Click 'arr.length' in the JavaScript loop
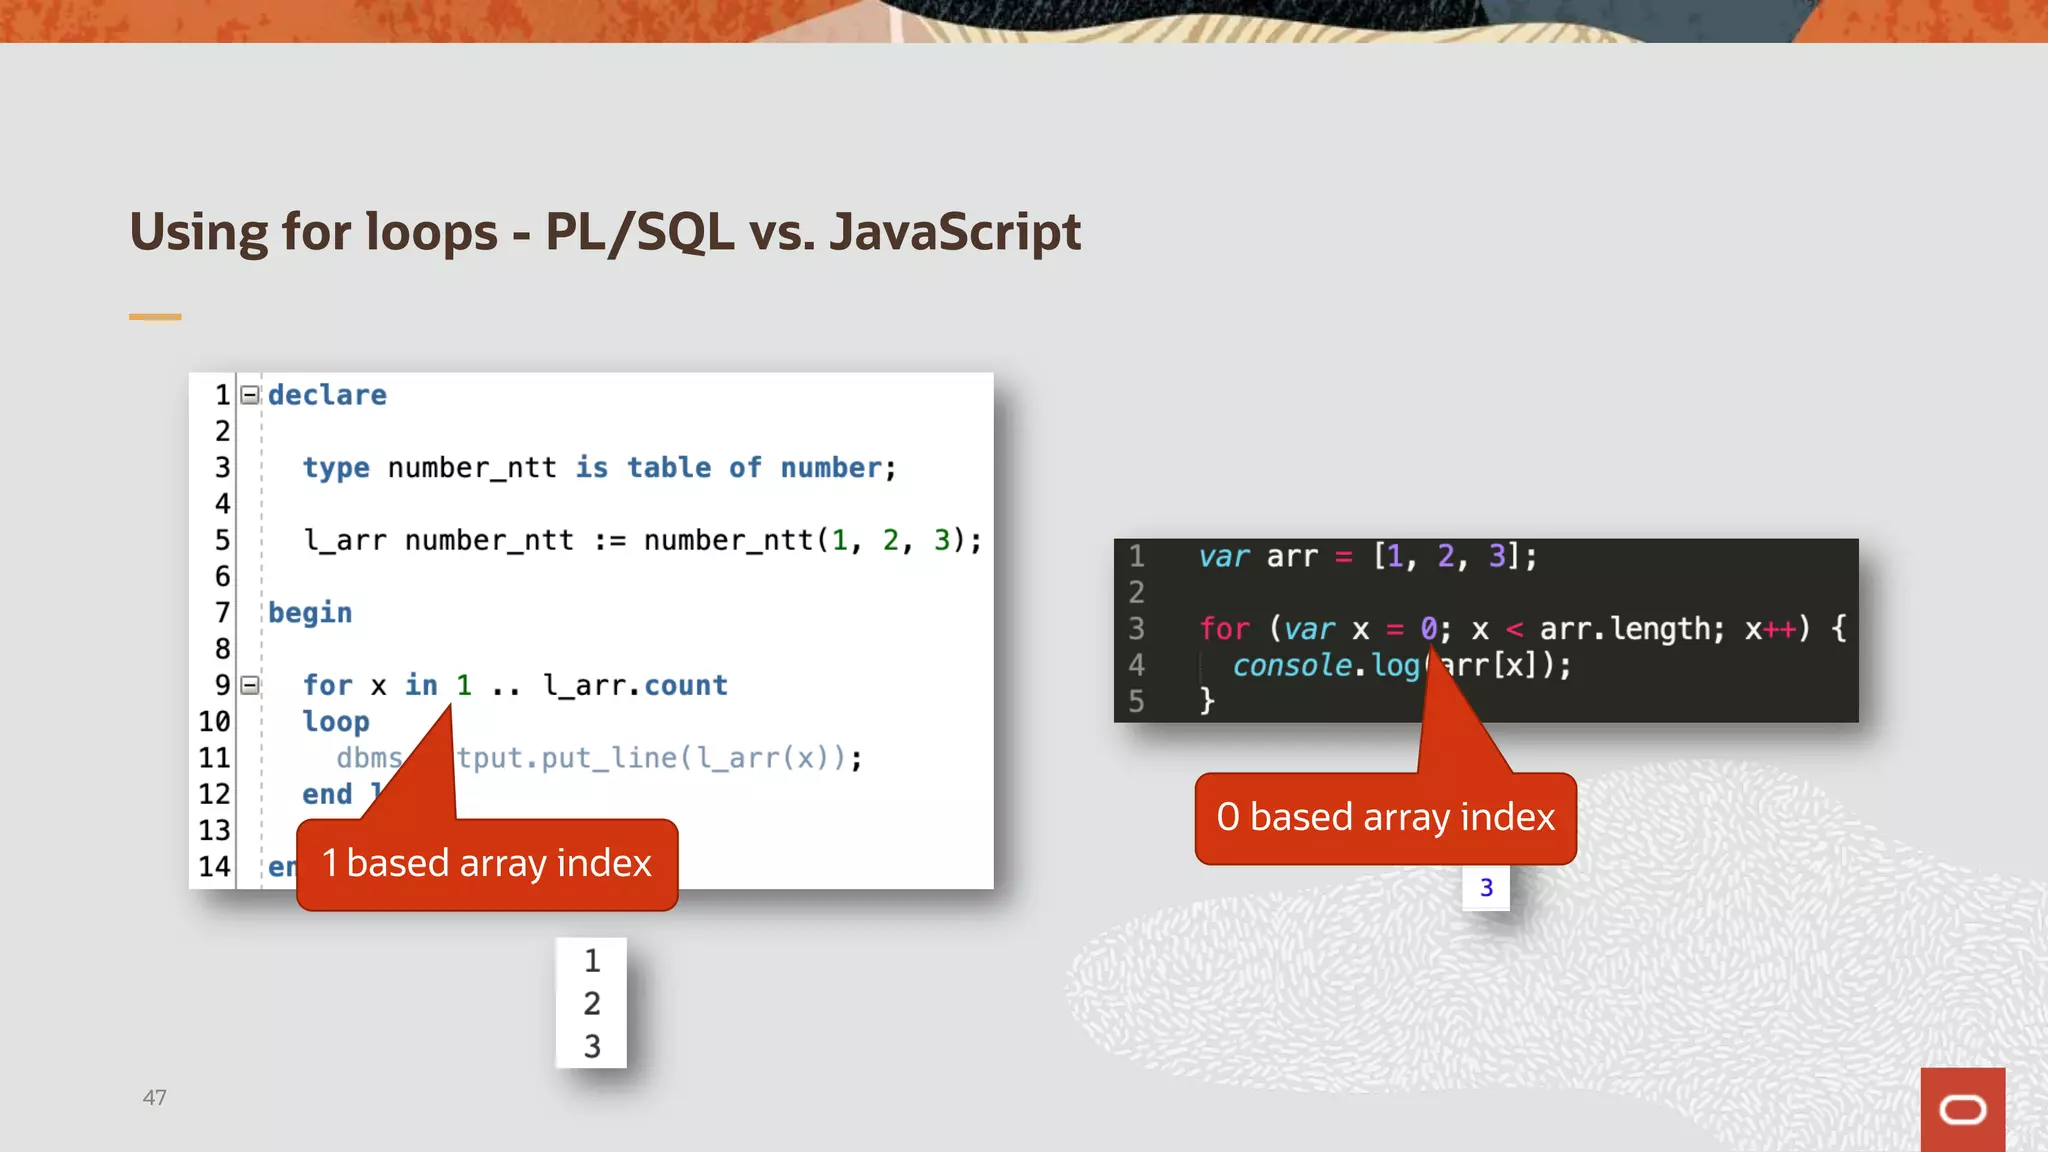This screenshot has width=2048, height=1152. pos(1625,629)
